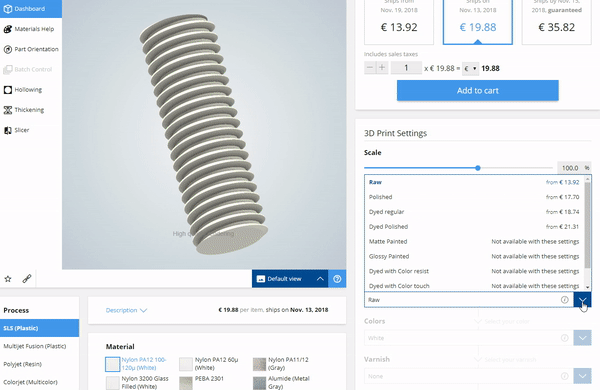Open the Part Orientation tool
The height and width of the screenshot is (390, 600).
(x=31, y=49)
